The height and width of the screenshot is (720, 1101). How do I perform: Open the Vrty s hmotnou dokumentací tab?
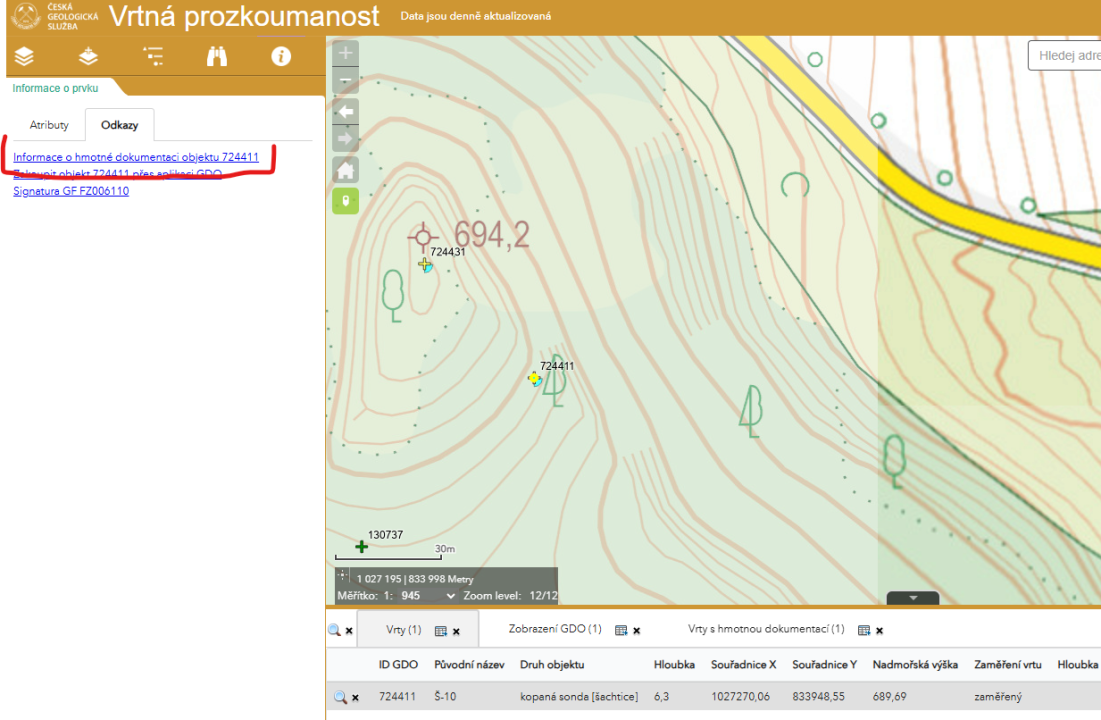tap(766, 629)
